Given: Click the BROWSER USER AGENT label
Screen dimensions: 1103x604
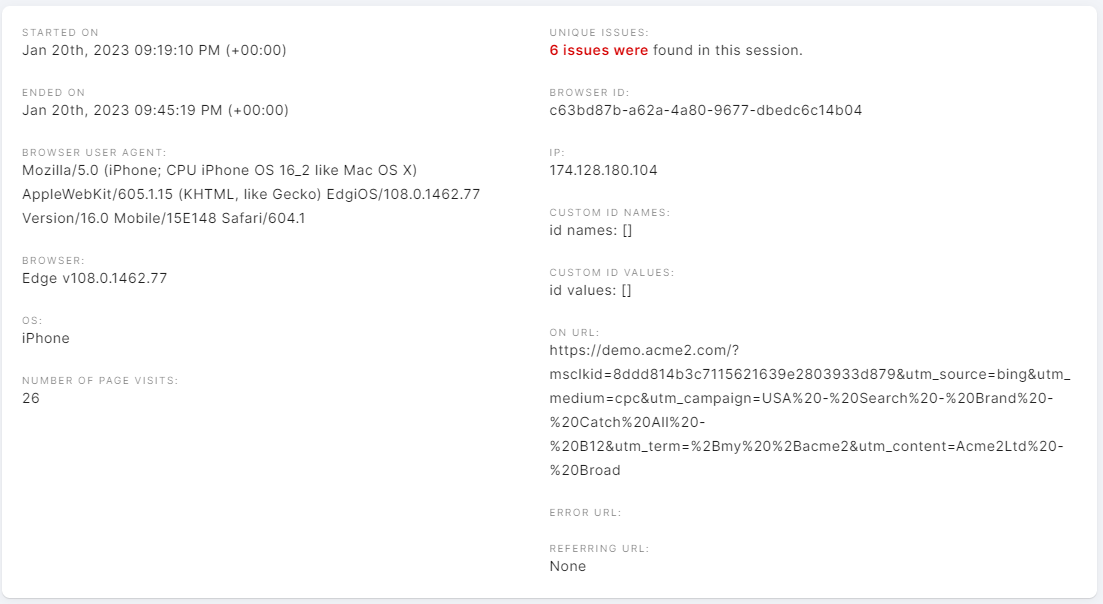Looking at the screenshot, I should click(x=94, y=153).
